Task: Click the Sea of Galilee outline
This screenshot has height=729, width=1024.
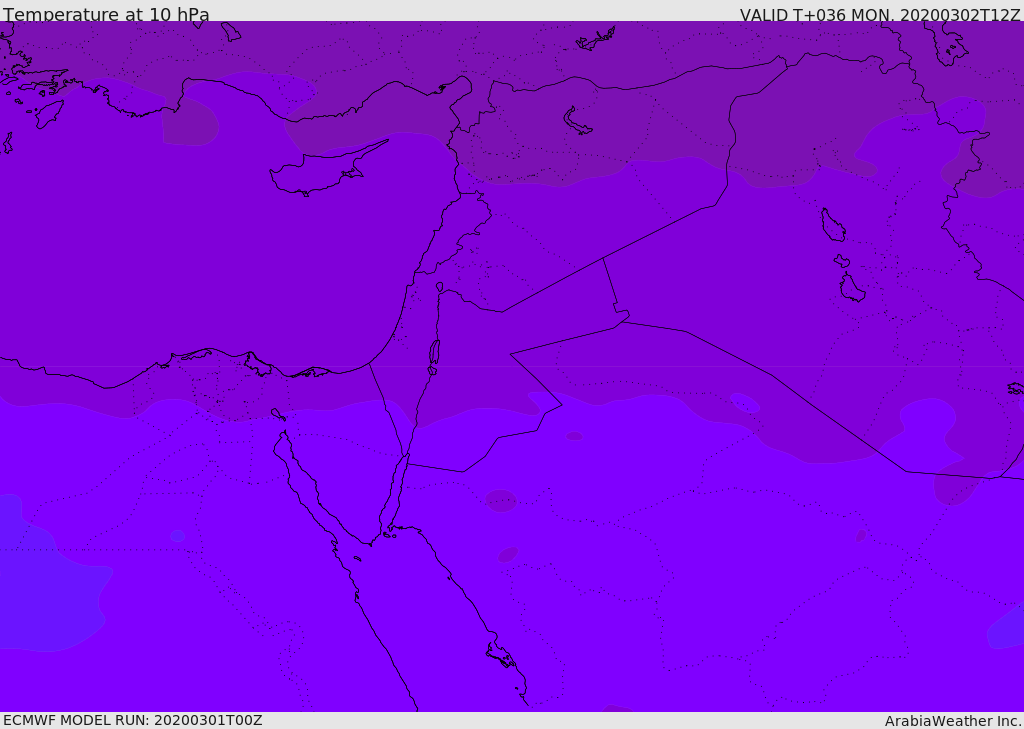Action: 440,287
